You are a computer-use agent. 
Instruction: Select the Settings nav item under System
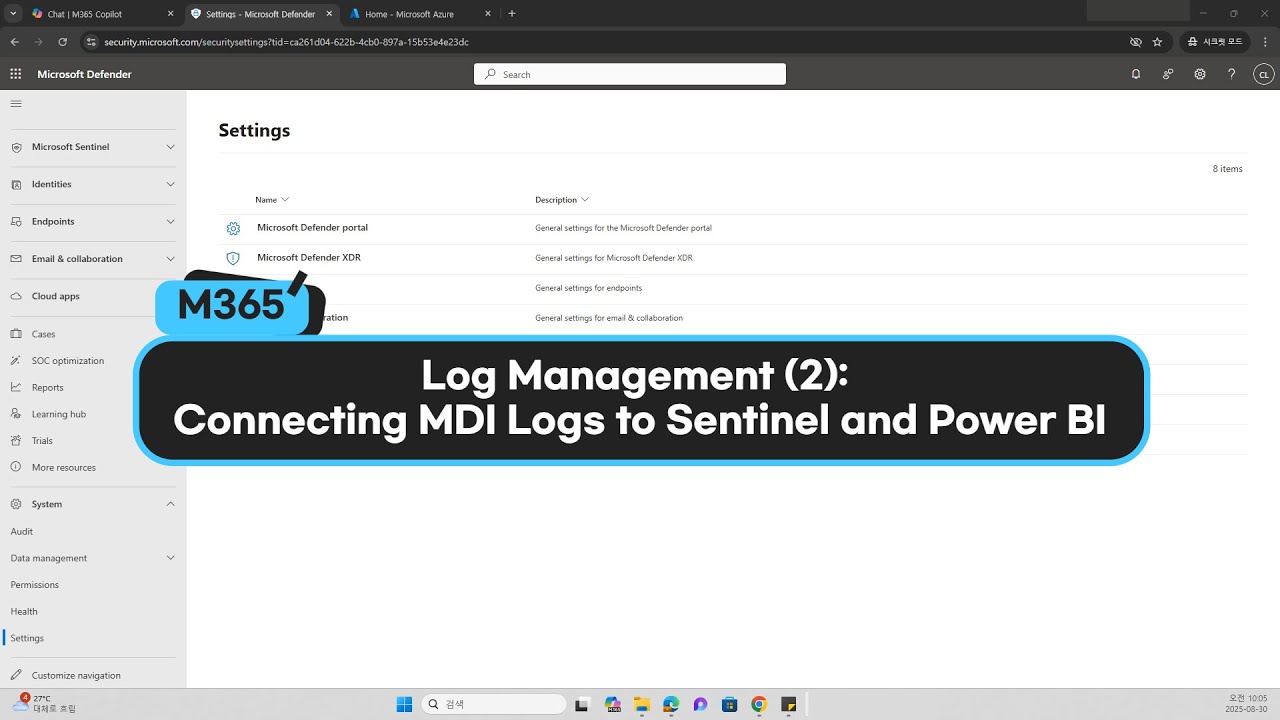point(27,638)
